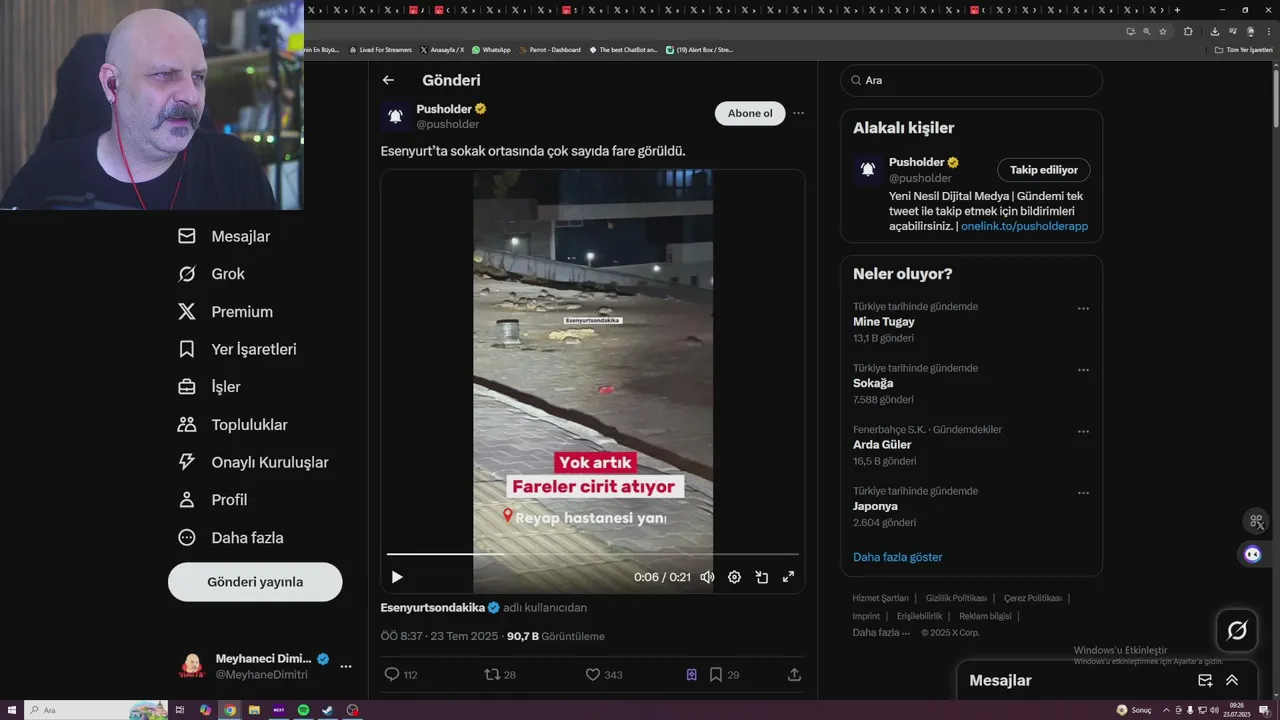Viewport: 1280px width, 720px height.
Task: Switch the video to fullscreen
Action: point(788,577)
